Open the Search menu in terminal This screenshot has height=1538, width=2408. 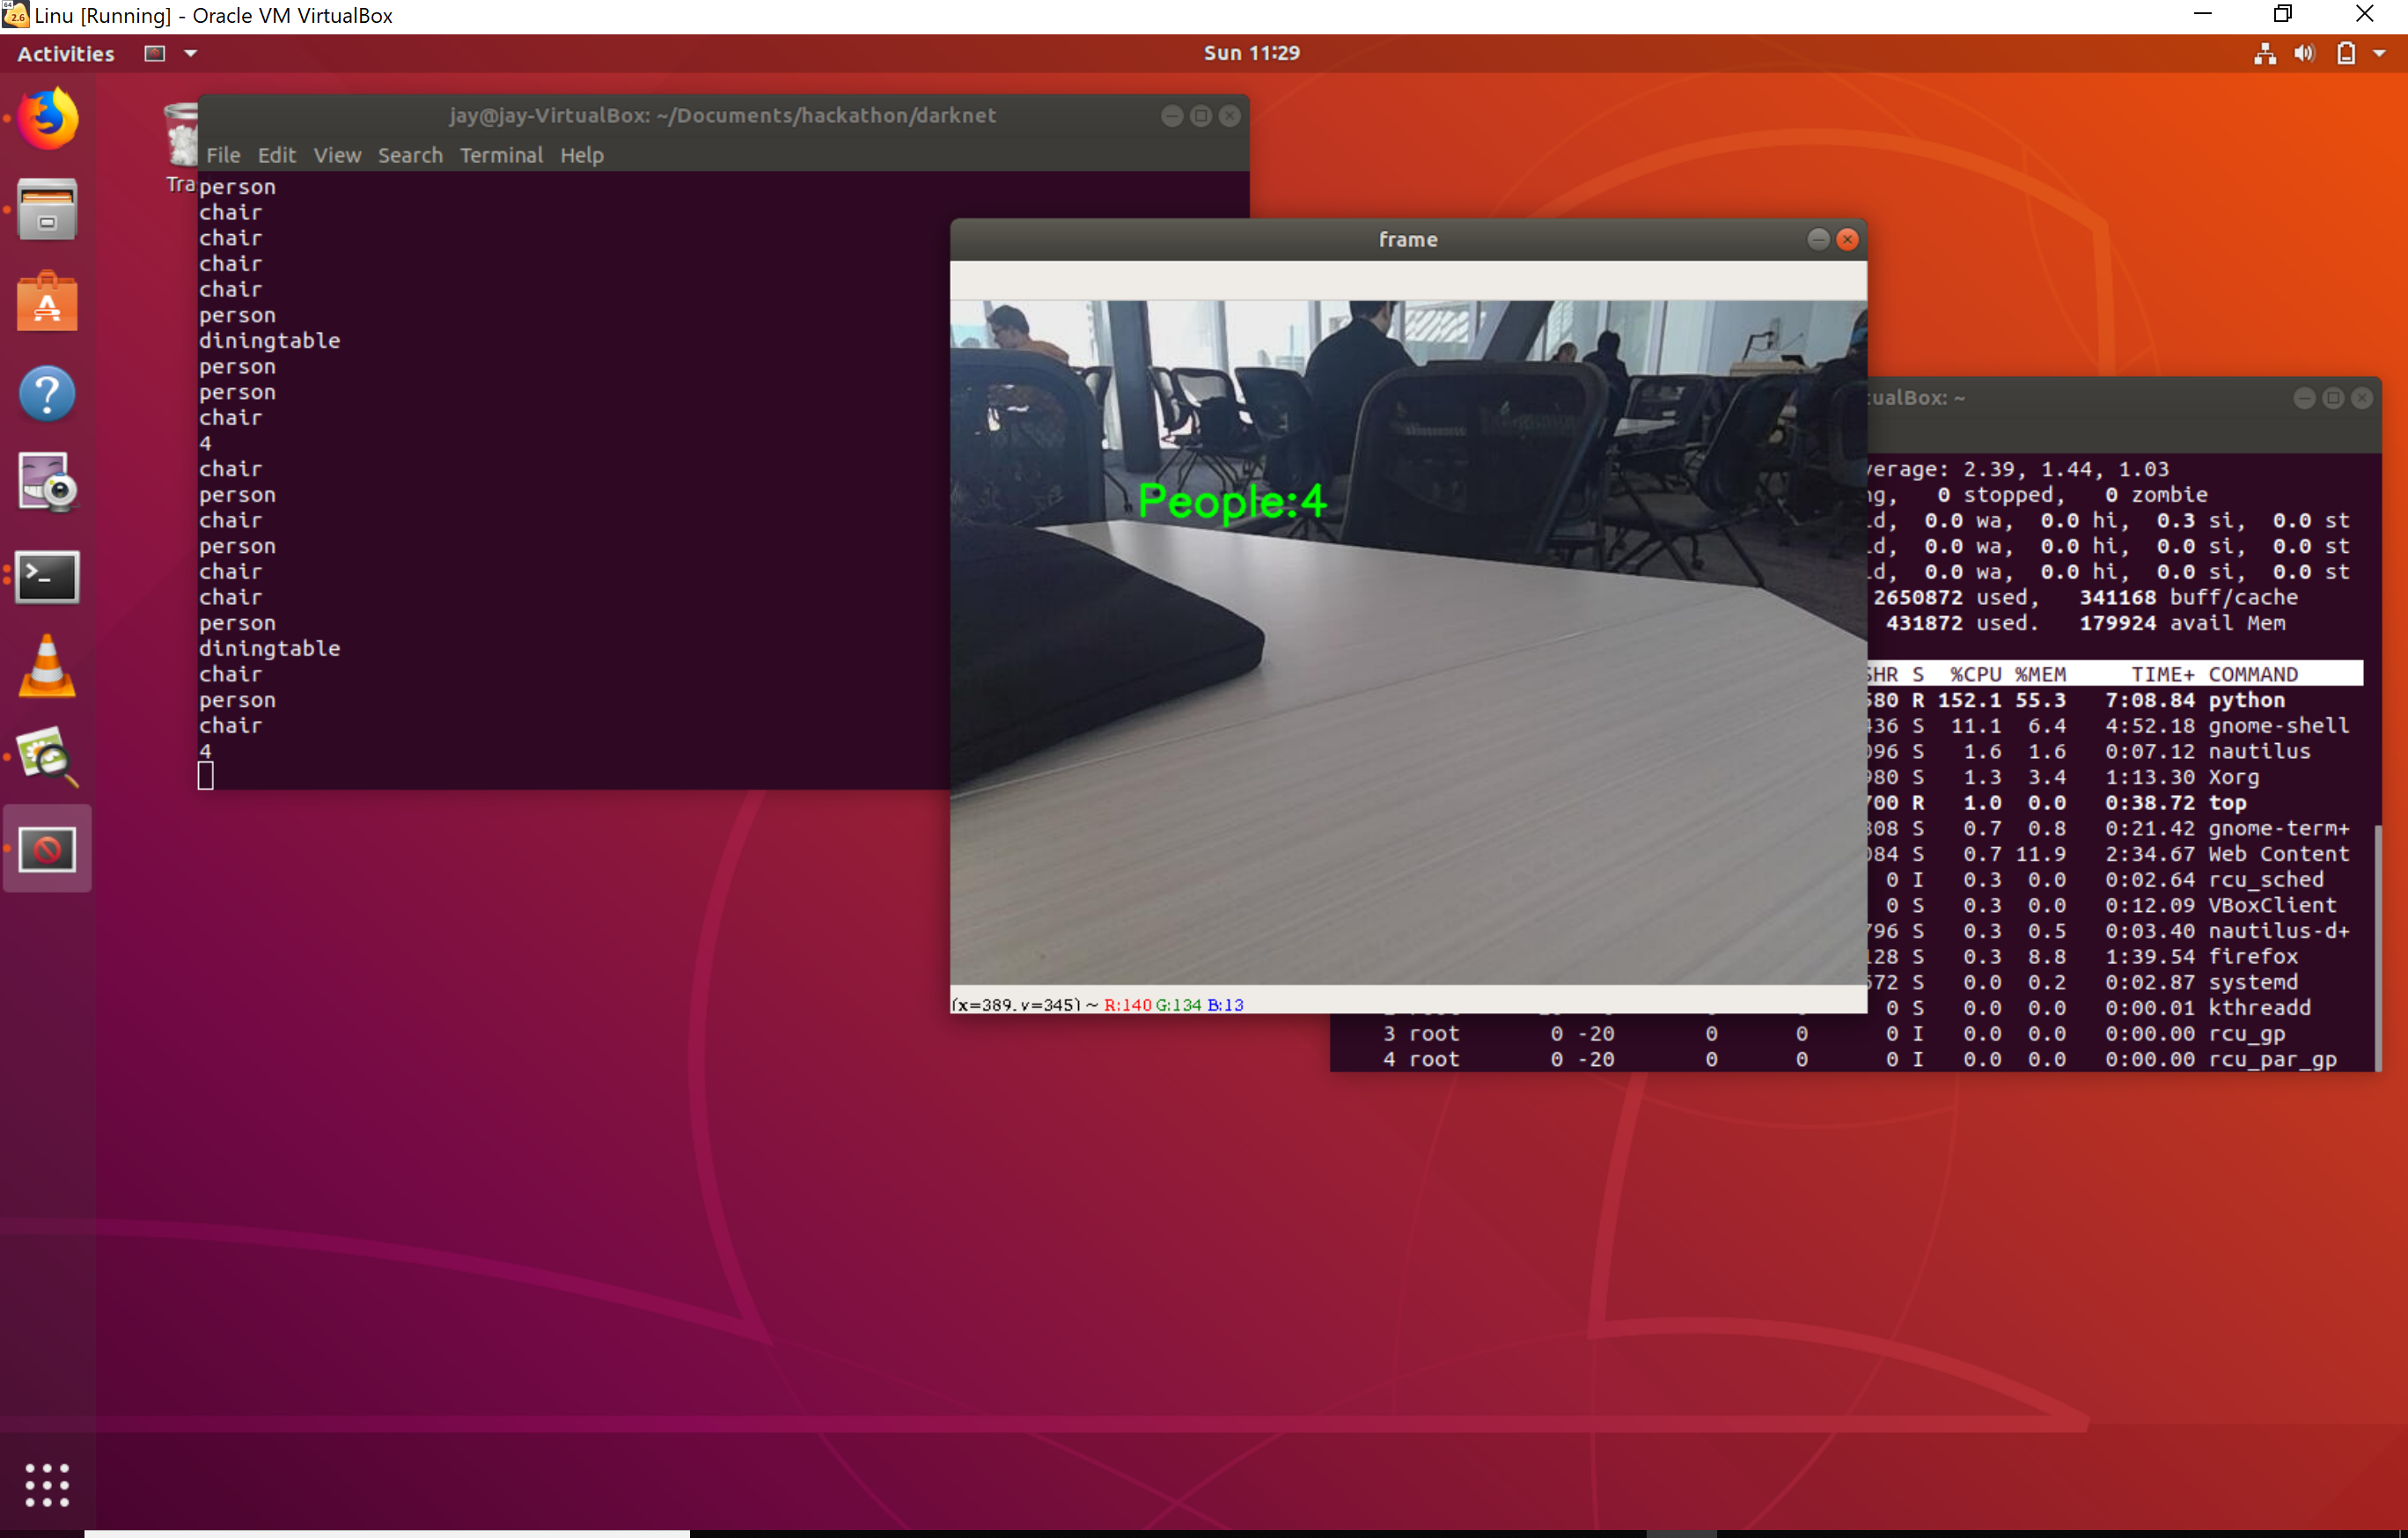[x=410, y=155]
